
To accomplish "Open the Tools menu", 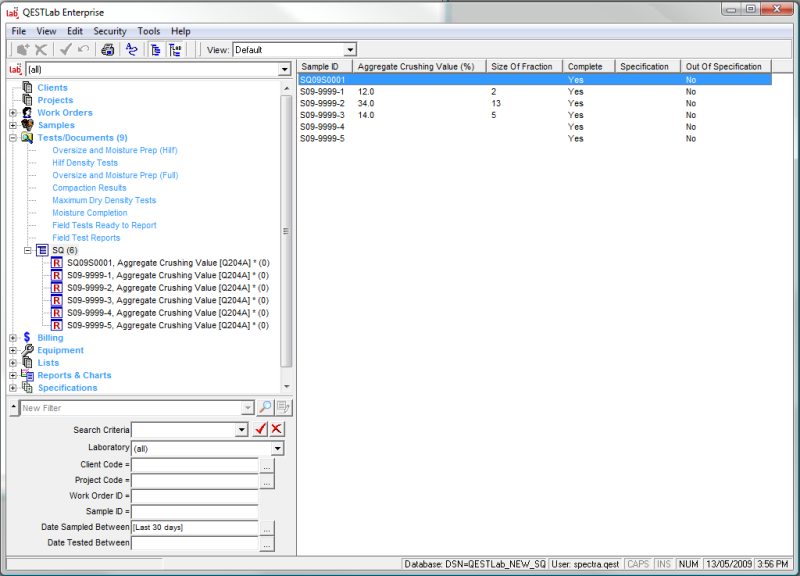I will [x=148, y=30].
